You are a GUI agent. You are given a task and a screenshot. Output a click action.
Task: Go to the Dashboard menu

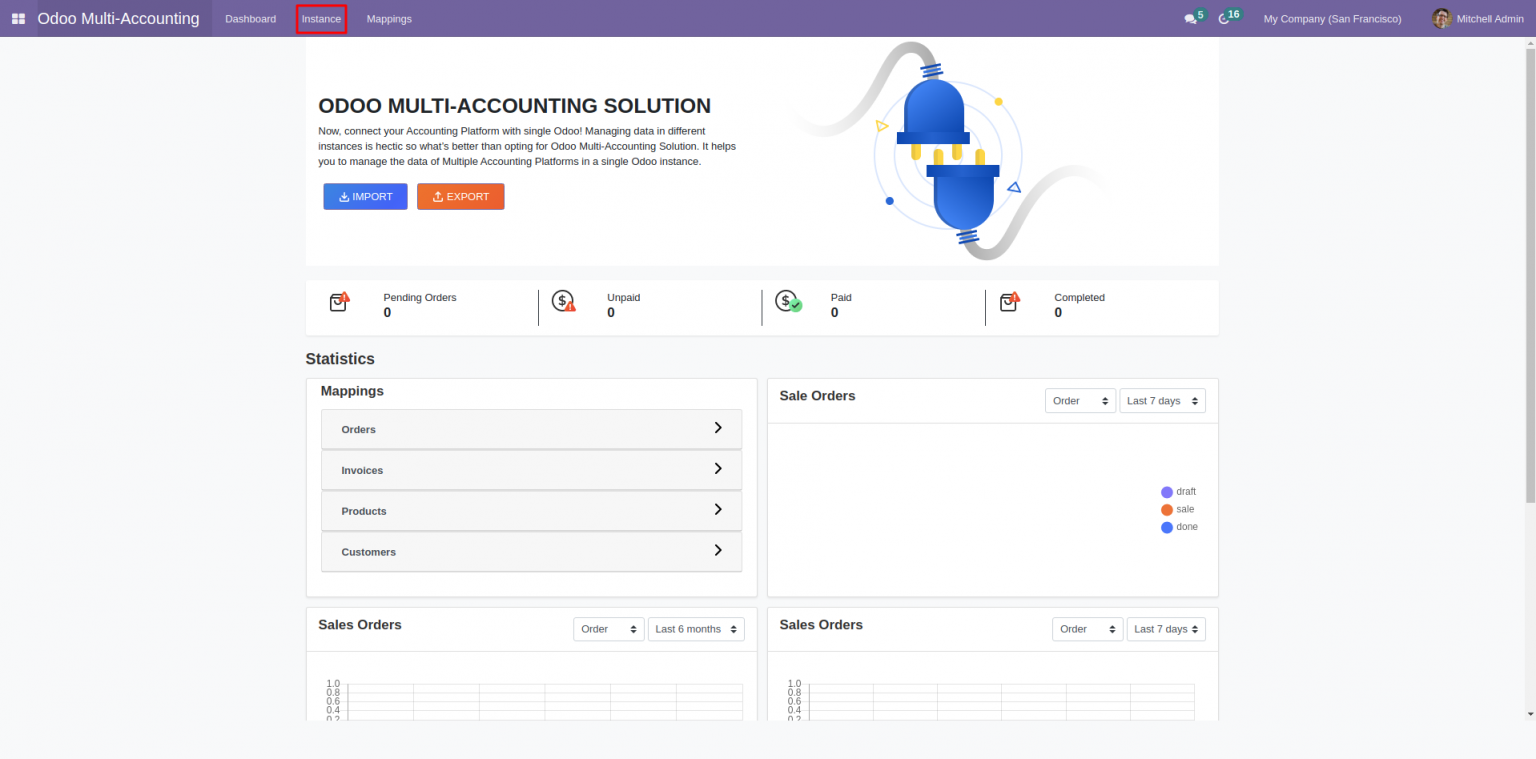pyautogui.click(x=251, y=19)
